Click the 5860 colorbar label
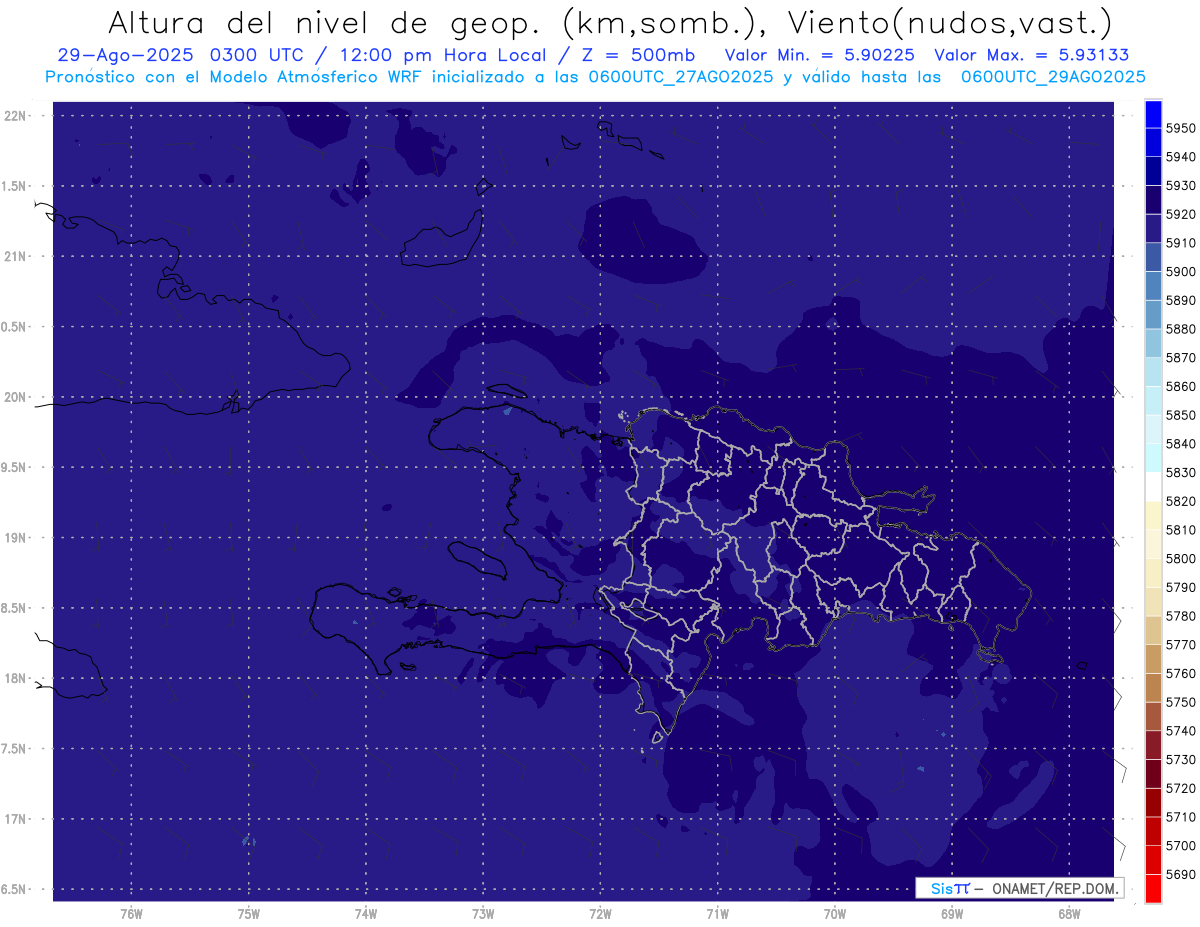The image size is (1200, 927). pos(1181,387)
